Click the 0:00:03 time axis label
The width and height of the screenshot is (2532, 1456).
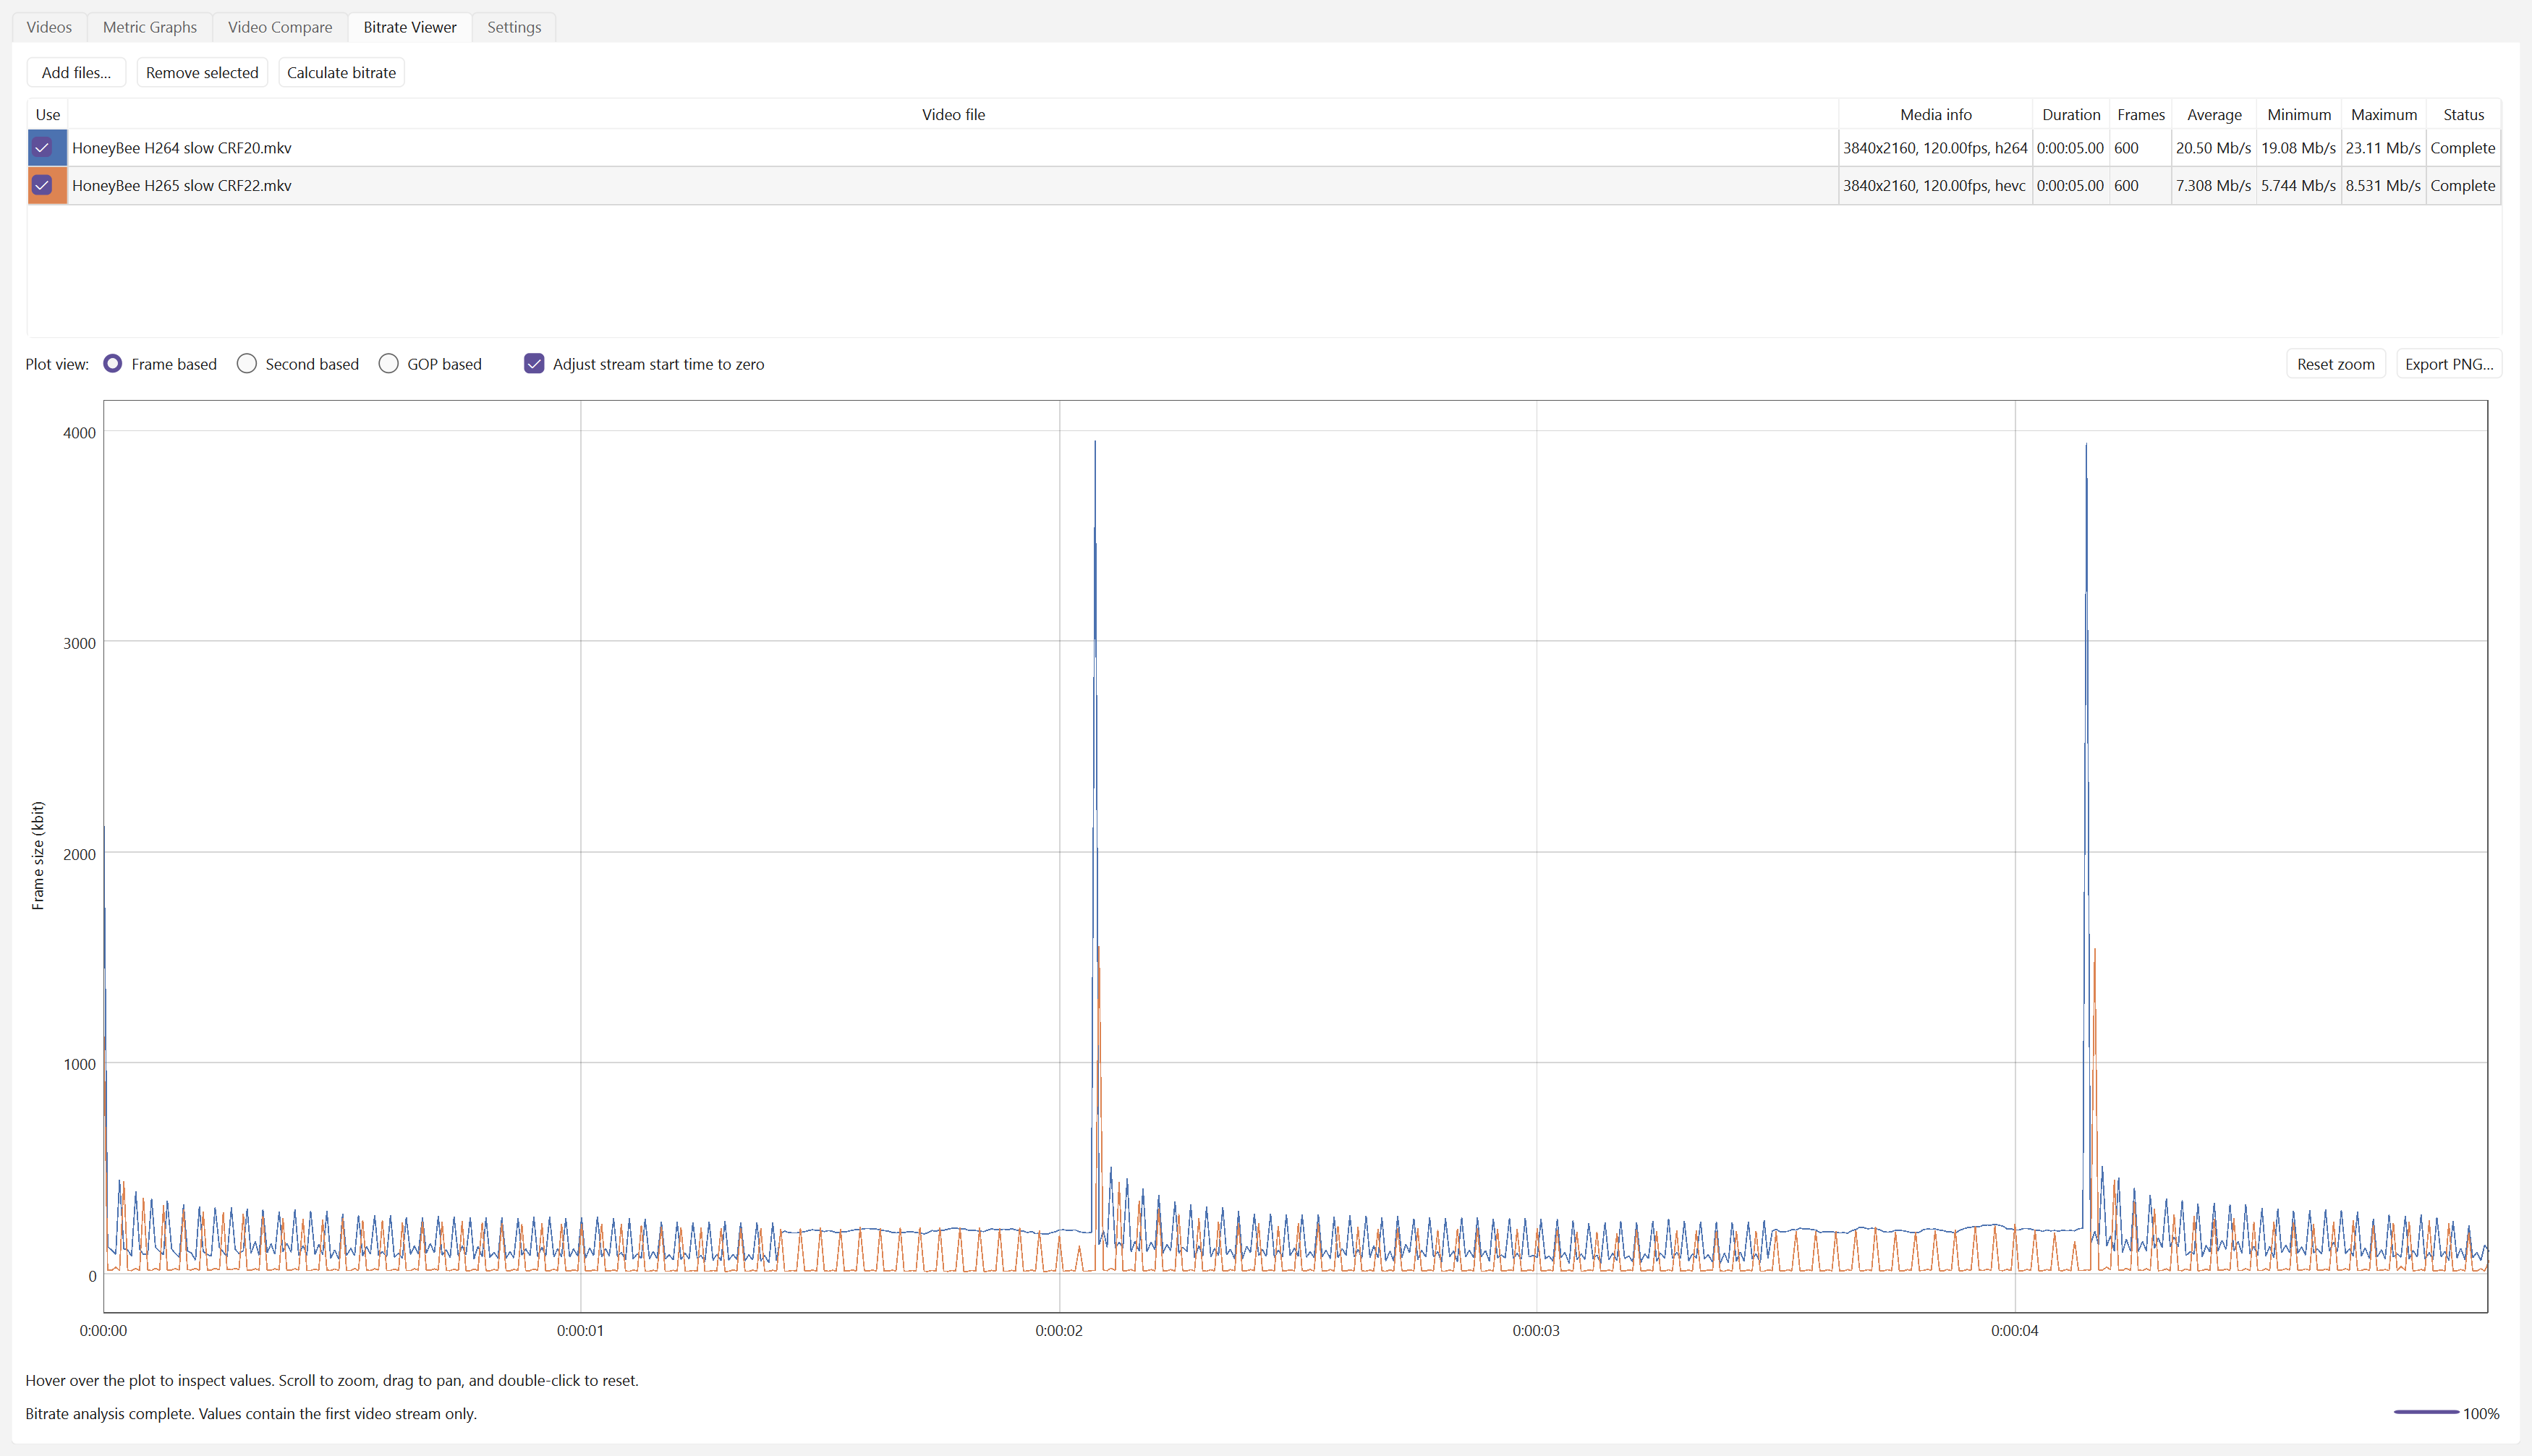[x=1536, y=1331]
